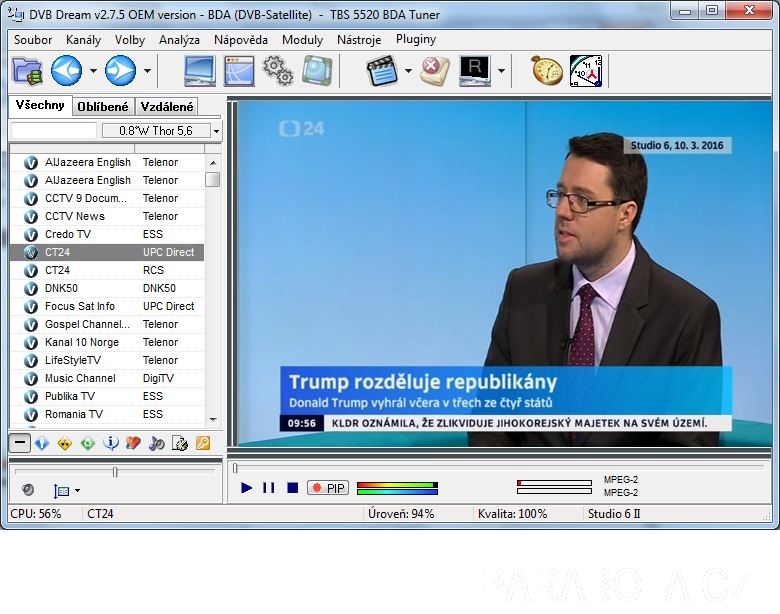Click the info bubble icon

pos(110,443)
